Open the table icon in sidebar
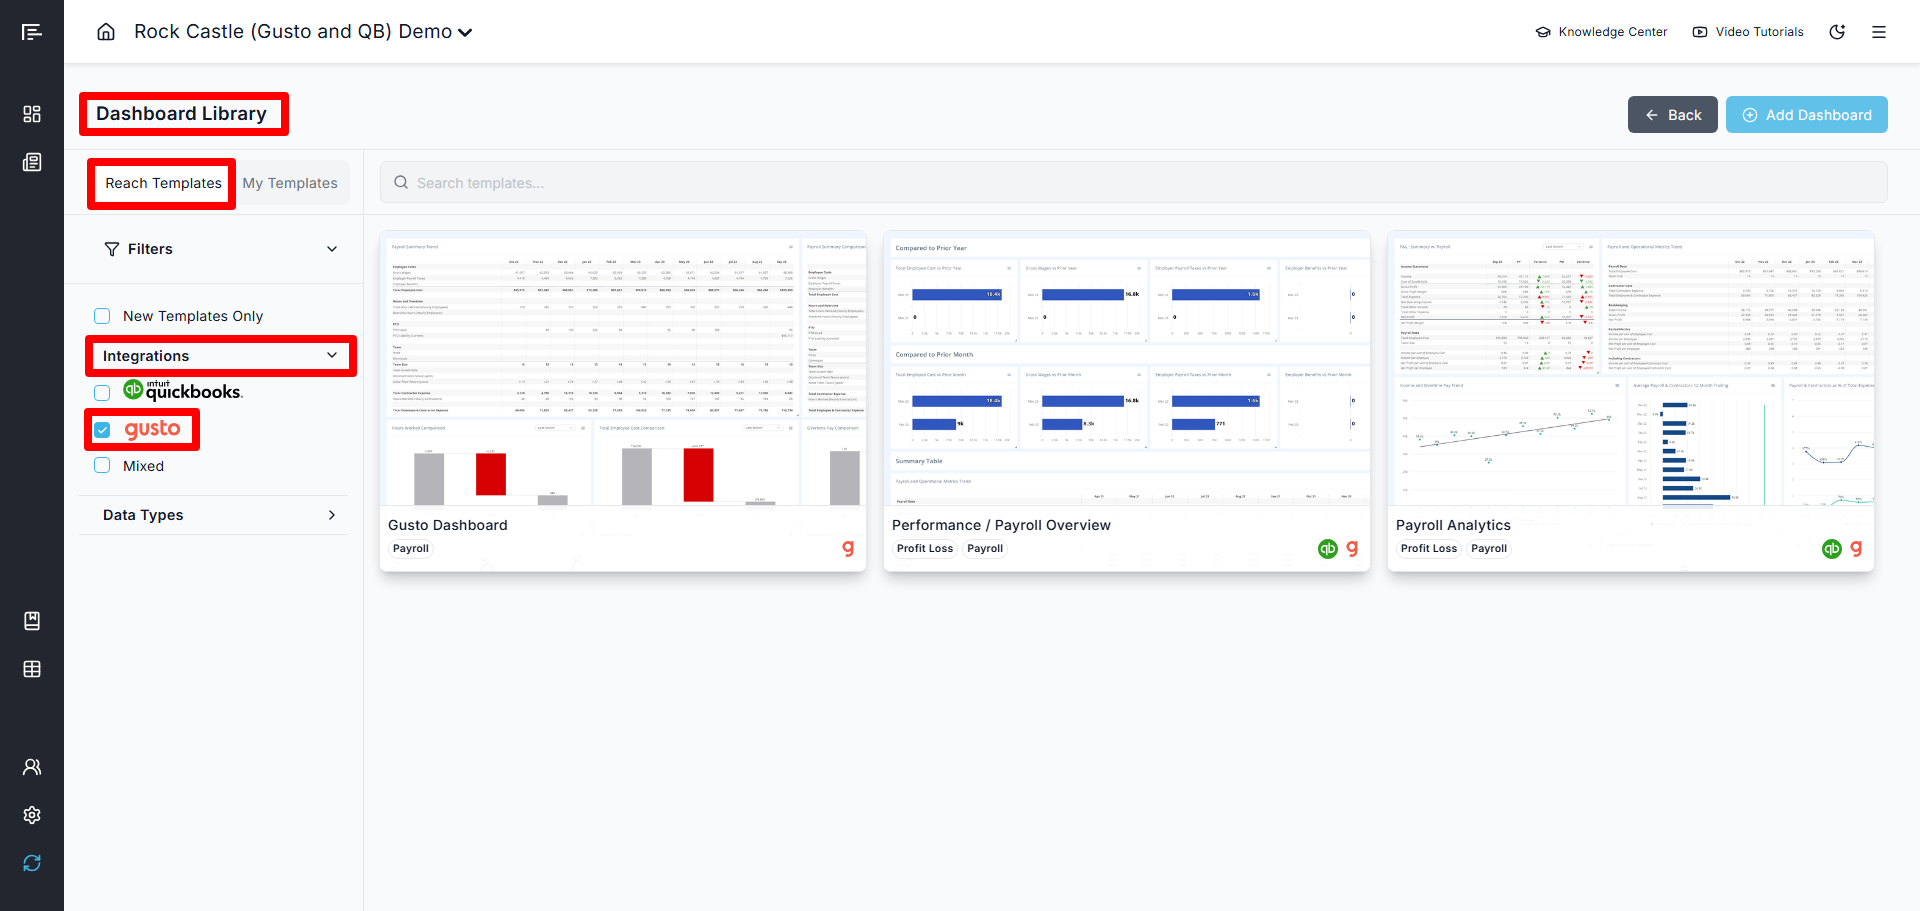Screen dimensions: 1920x911 pos(32,669)
